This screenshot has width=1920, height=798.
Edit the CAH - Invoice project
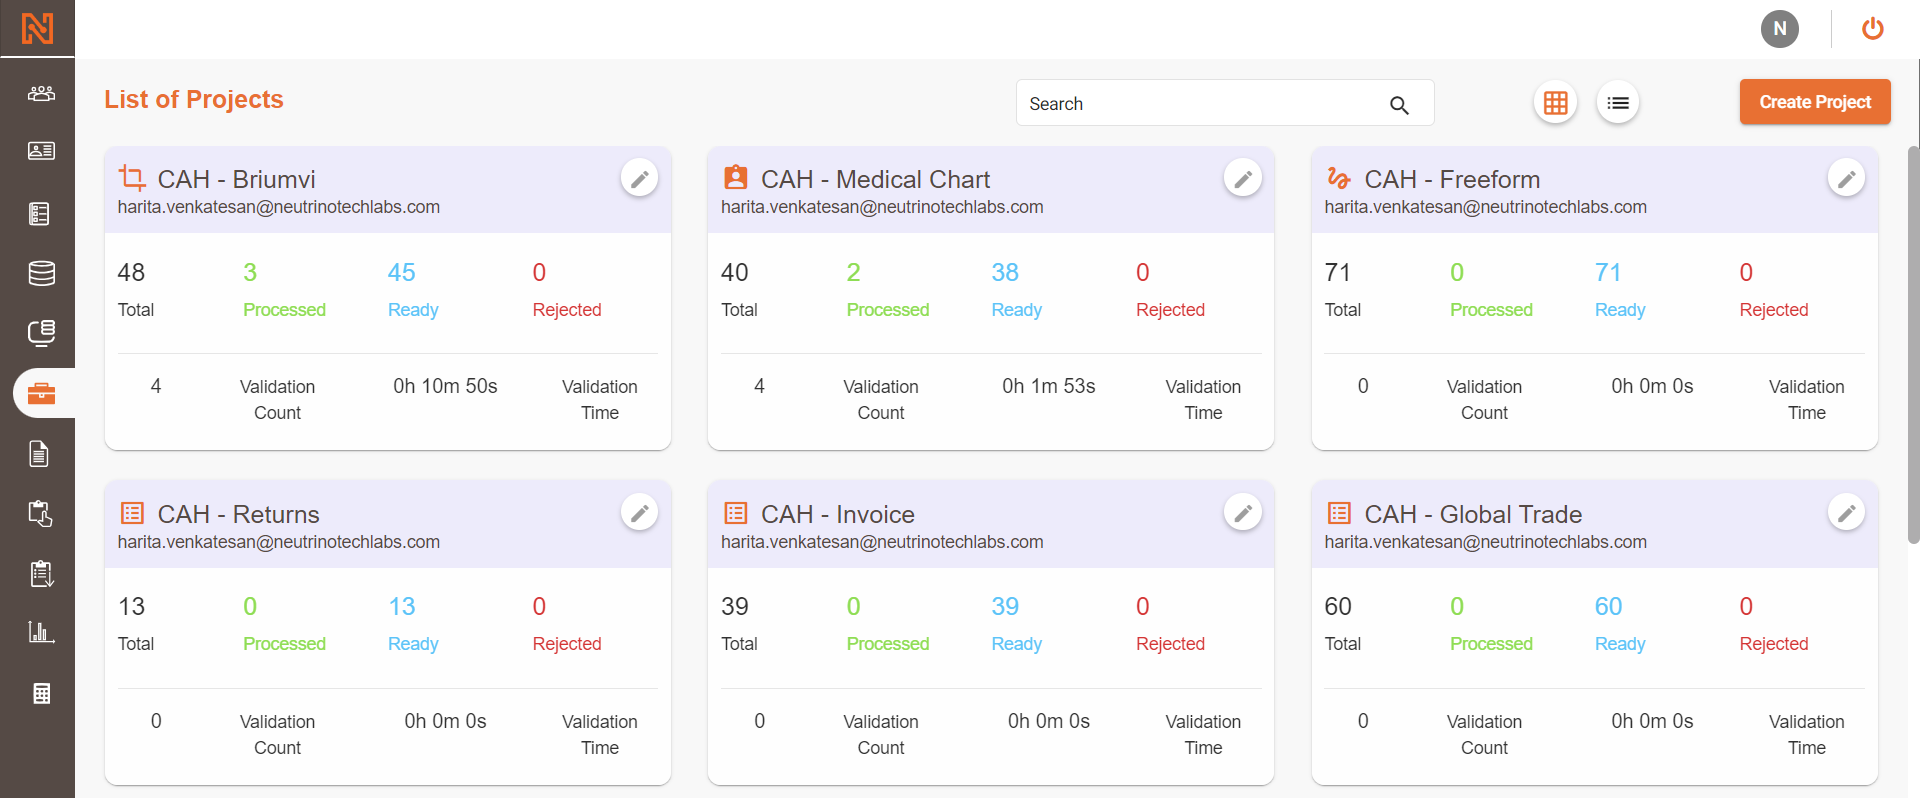click(1242, 513)
